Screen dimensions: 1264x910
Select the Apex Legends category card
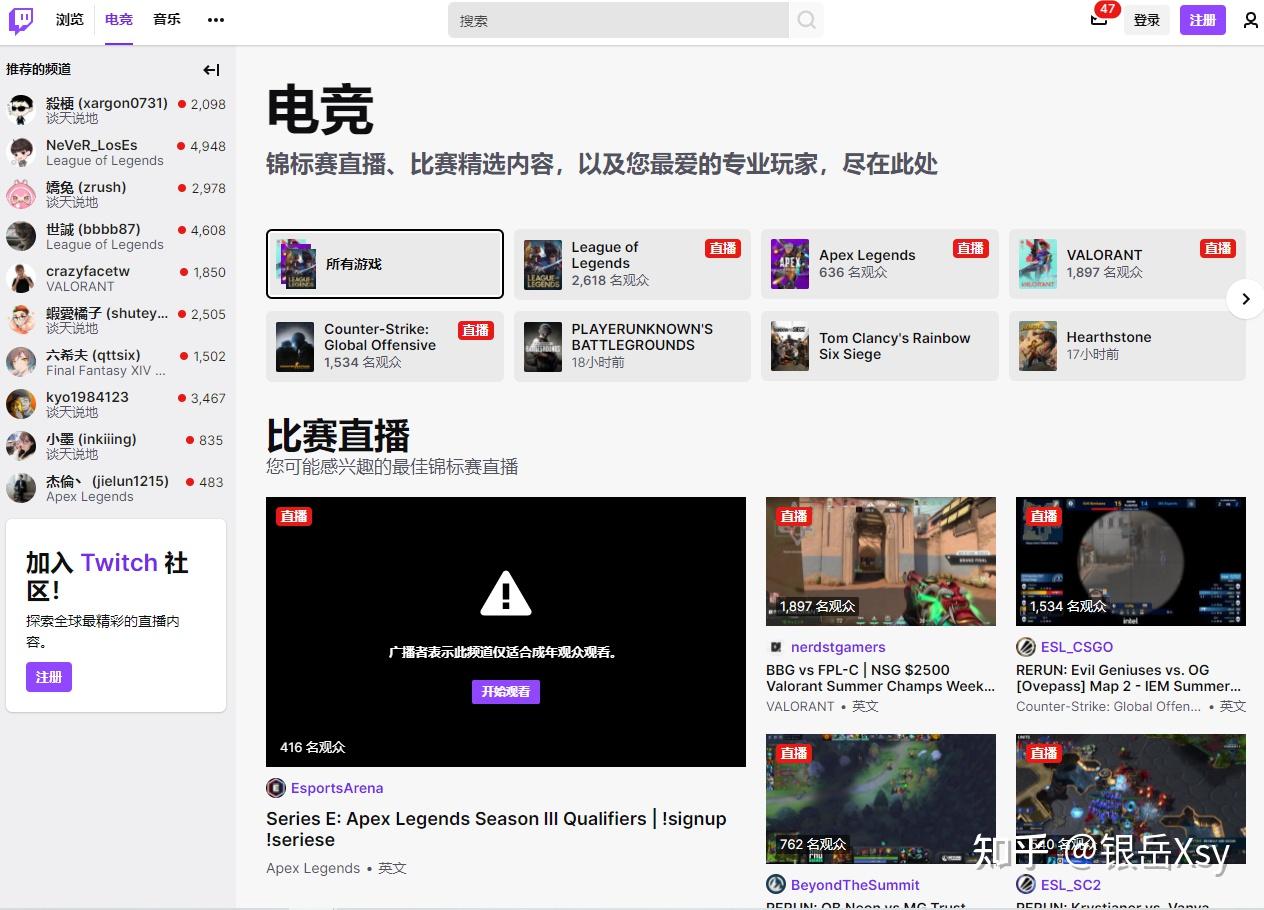click(x=880, y=264)
